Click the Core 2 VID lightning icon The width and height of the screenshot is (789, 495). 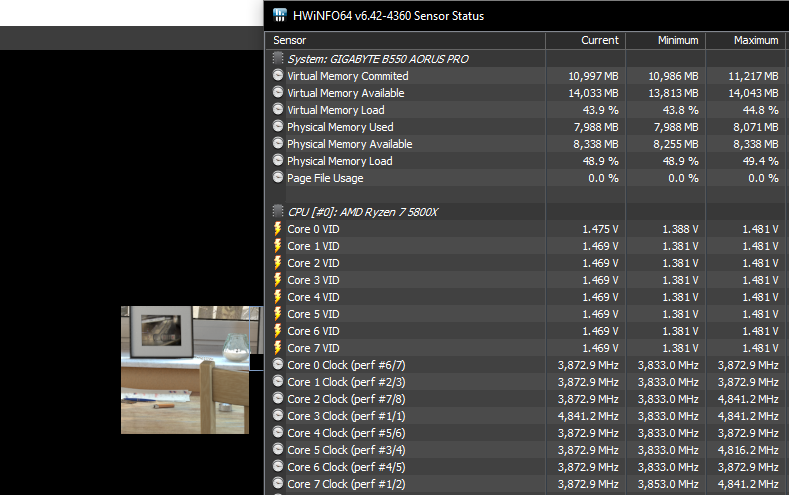277,263
